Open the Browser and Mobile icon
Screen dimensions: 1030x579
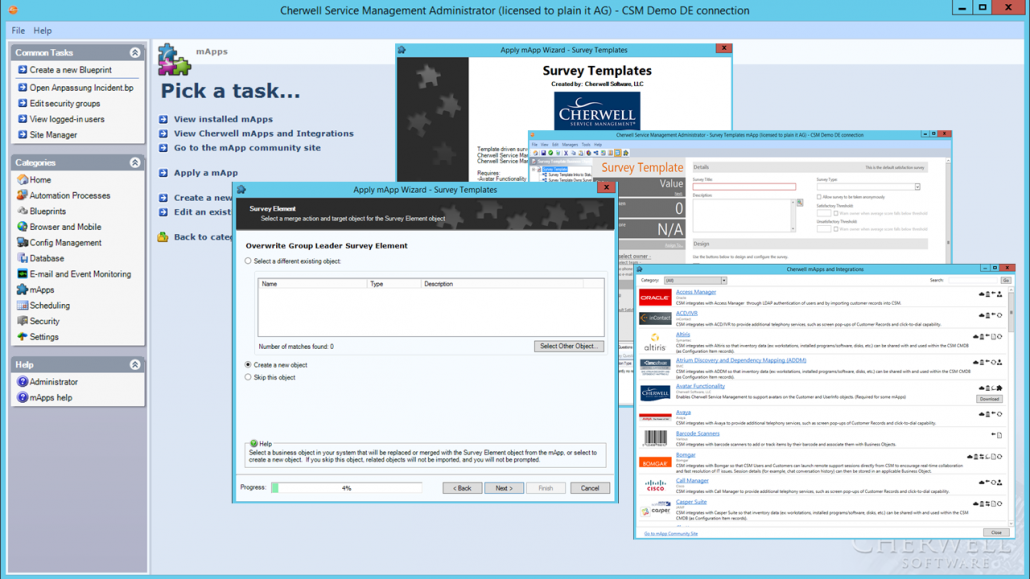[x=22, y=227]
